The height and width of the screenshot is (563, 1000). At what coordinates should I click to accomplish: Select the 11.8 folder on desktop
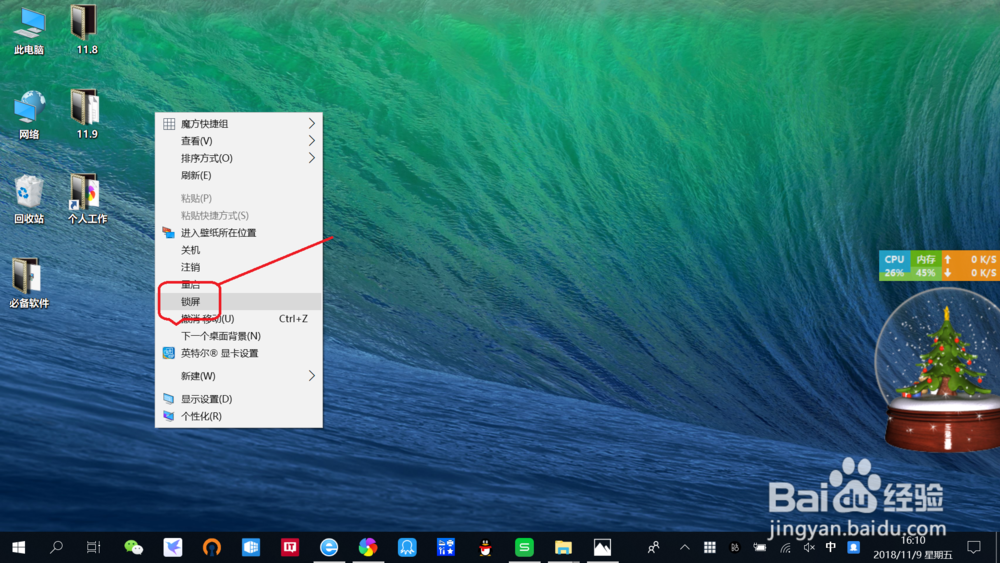coord(87,29)
